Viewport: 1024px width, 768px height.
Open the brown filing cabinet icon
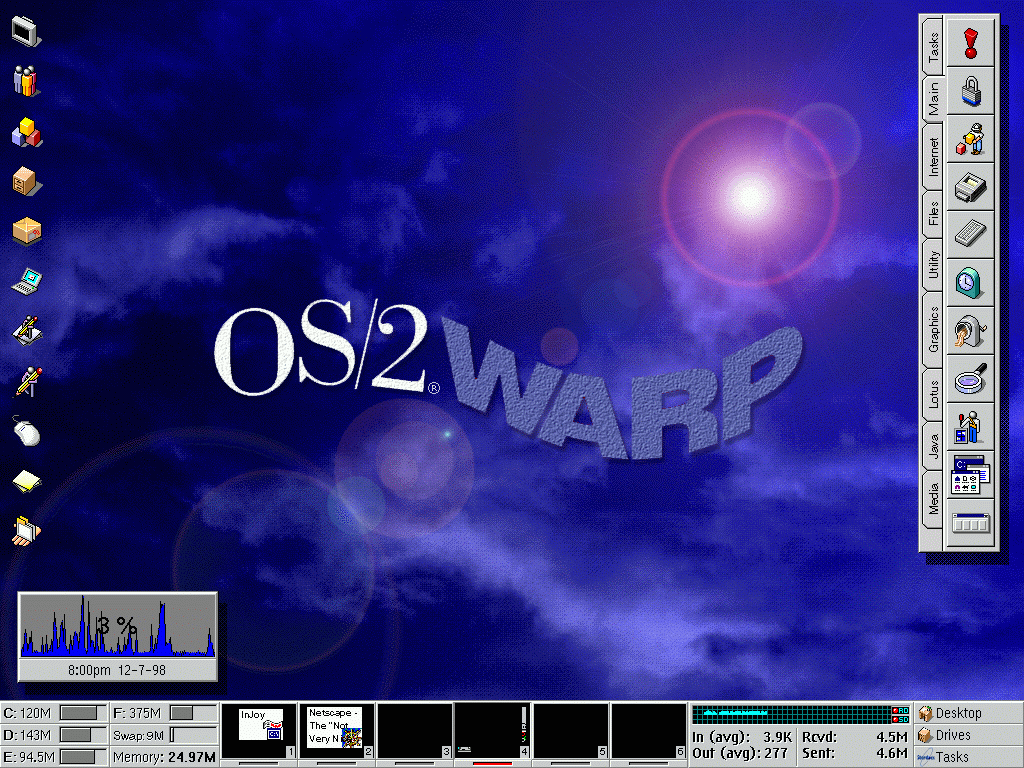tap(27, 181)
